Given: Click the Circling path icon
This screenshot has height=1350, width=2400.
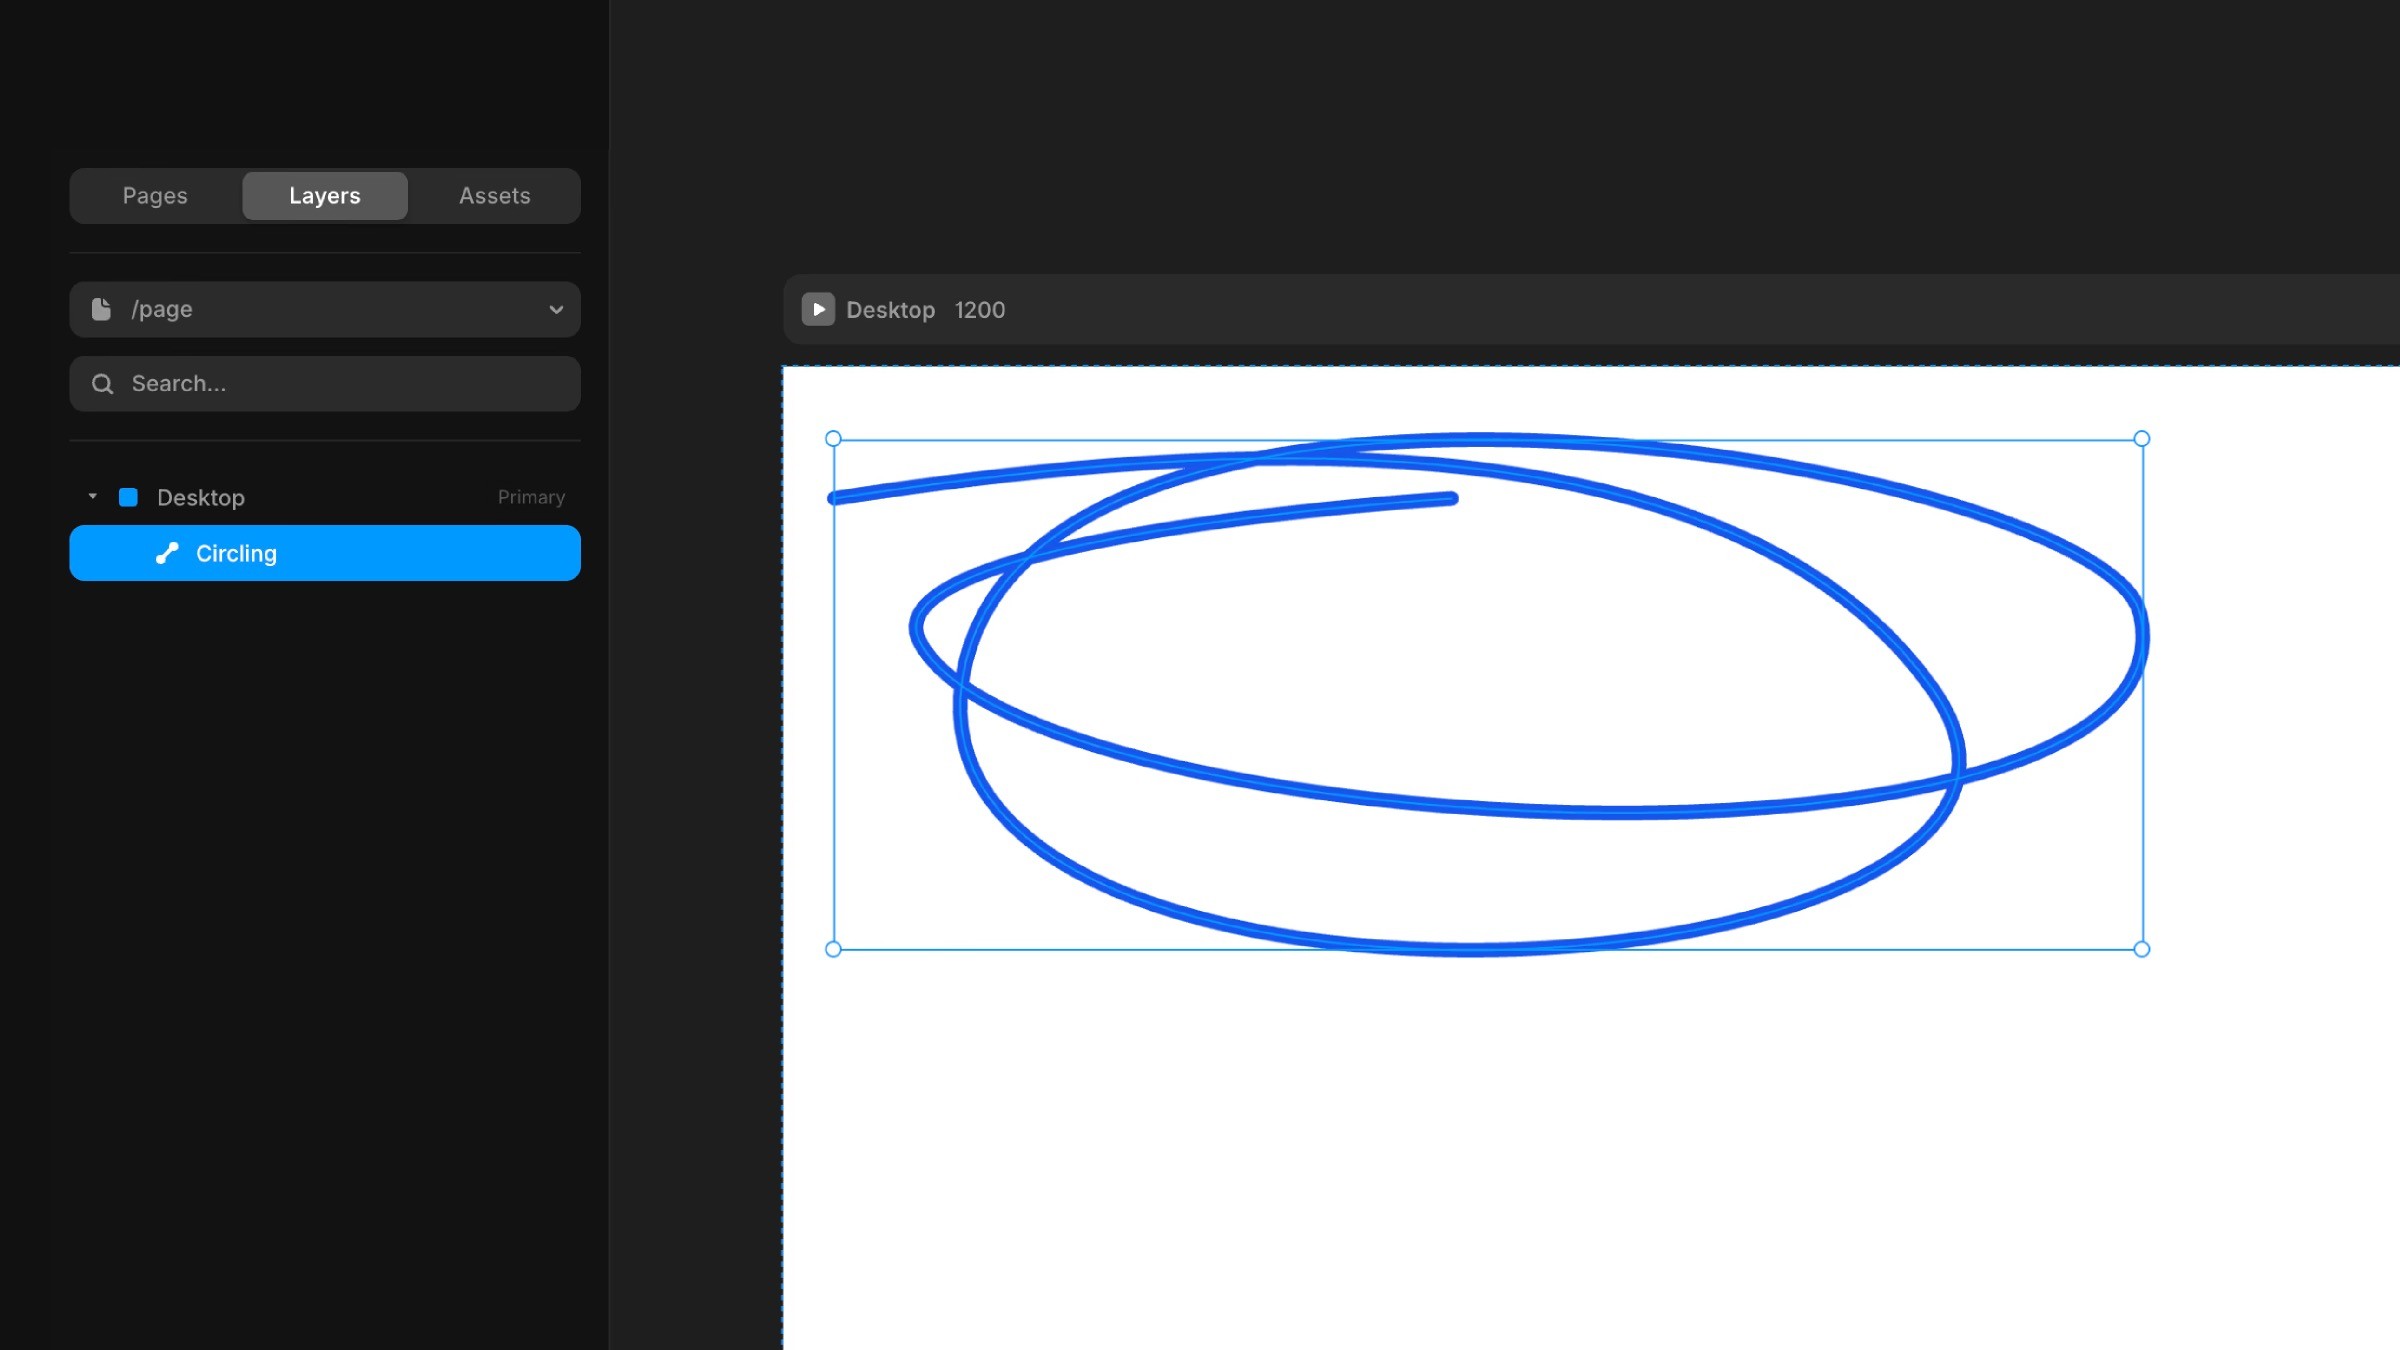Looking at the screenshot, I should tap(167, 553).
